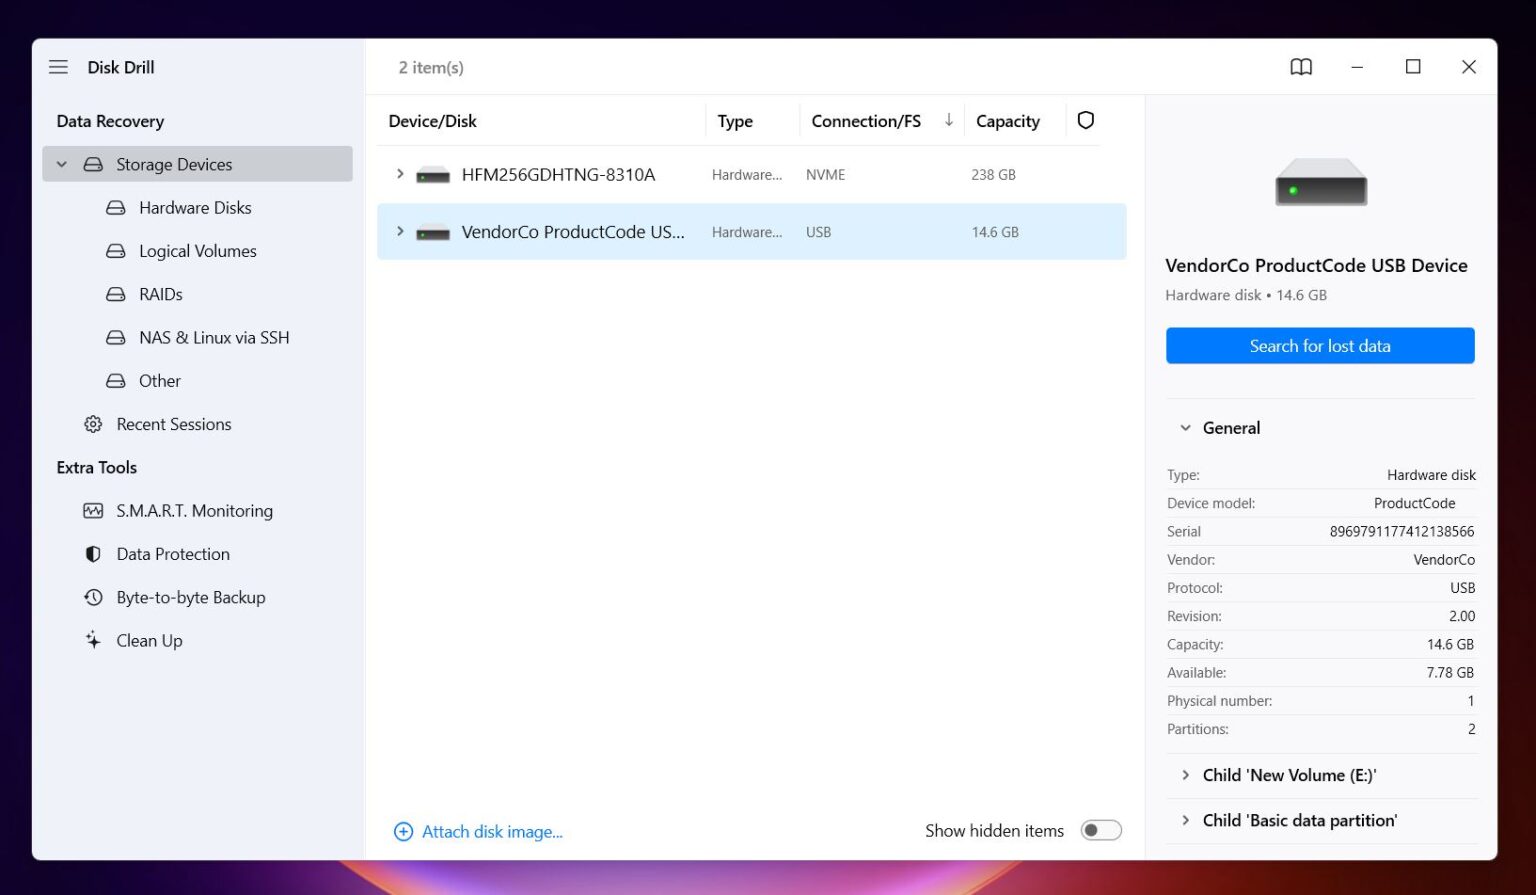Open the hamburger menu in the title bar
This screenshot has width=1536, height=895.
(58, 67)
